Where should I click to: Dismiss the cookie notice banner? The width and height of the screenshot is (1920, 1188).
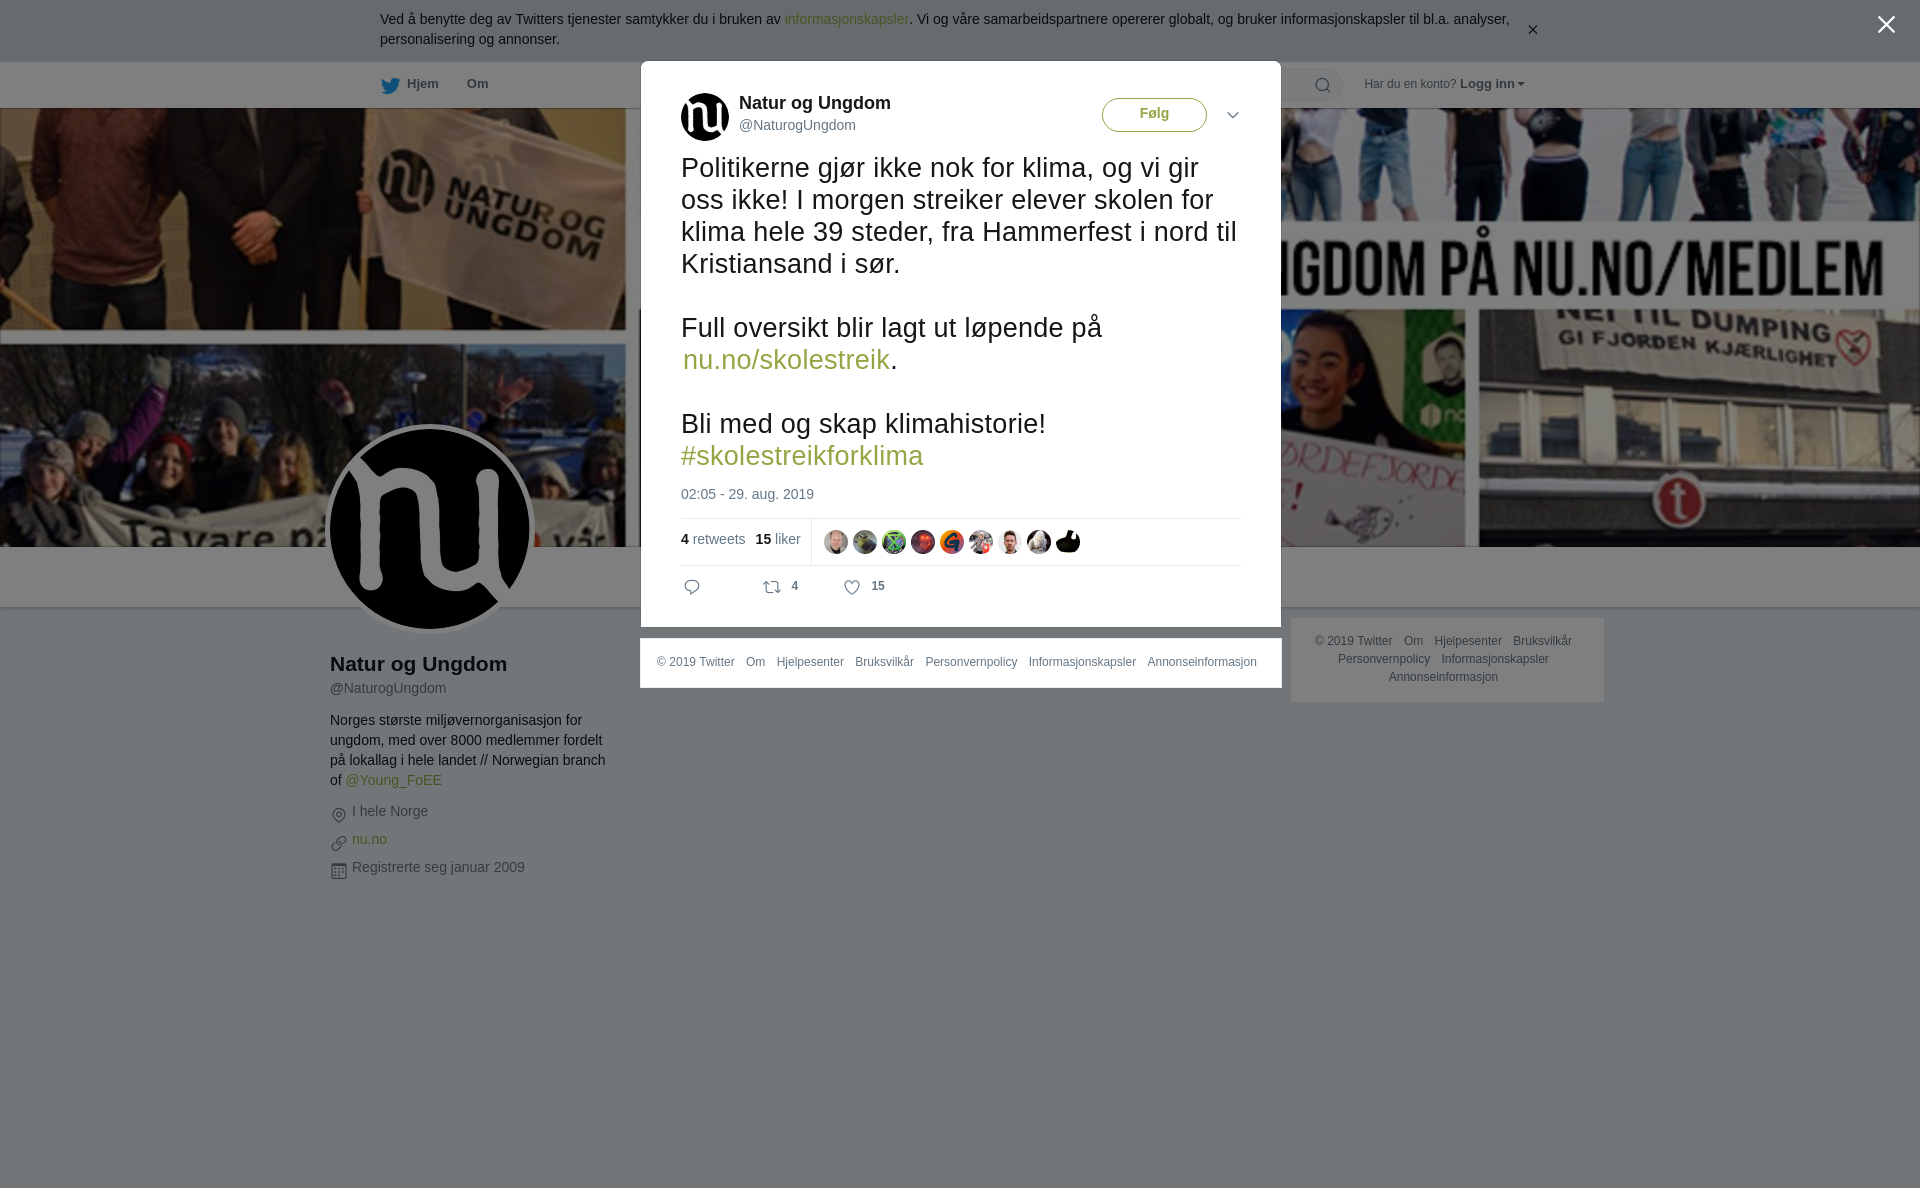1532,30
